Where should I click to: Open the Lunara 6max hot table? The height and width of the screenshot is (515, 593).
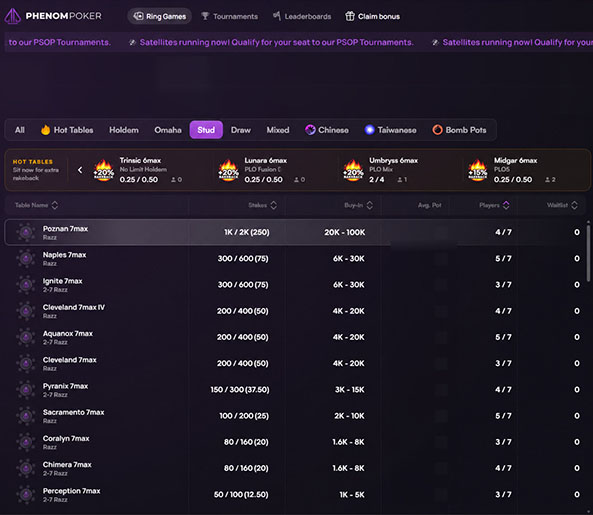point(262,170)
